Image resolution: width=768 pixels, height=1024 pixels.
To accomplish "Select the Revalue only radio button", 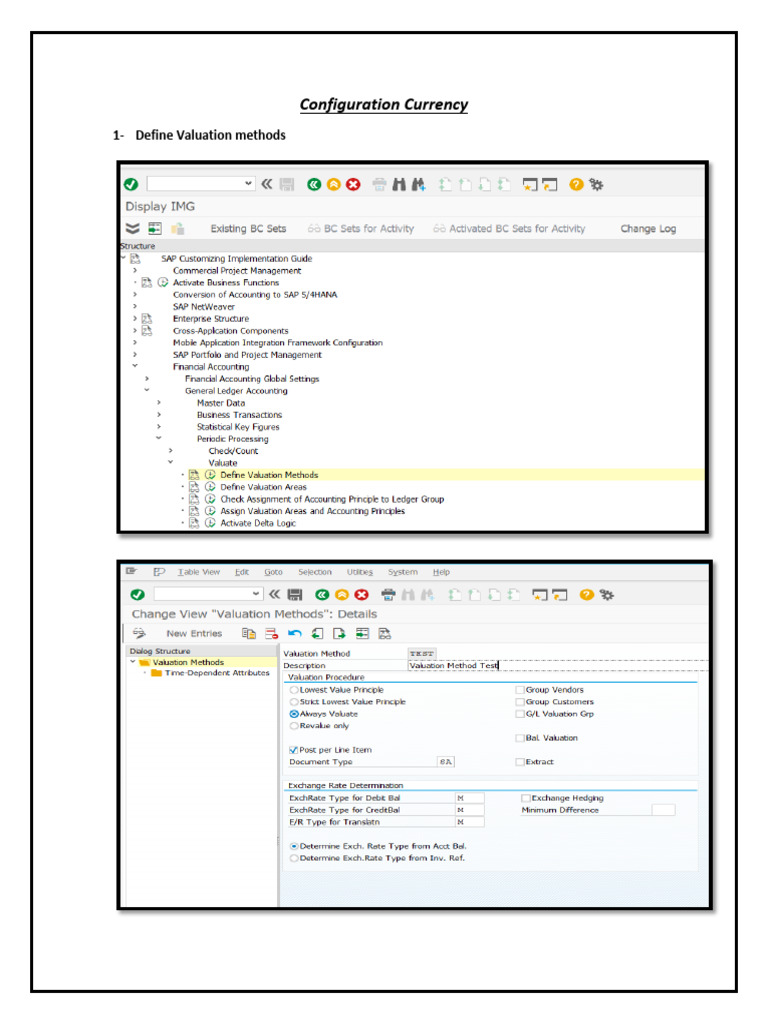I will click(x=294, y=726).
